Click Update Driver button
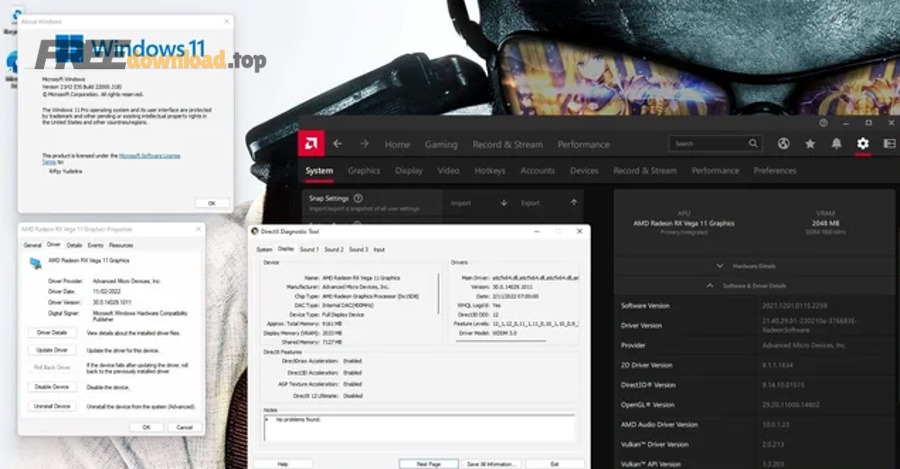 (x=52, y=350)
